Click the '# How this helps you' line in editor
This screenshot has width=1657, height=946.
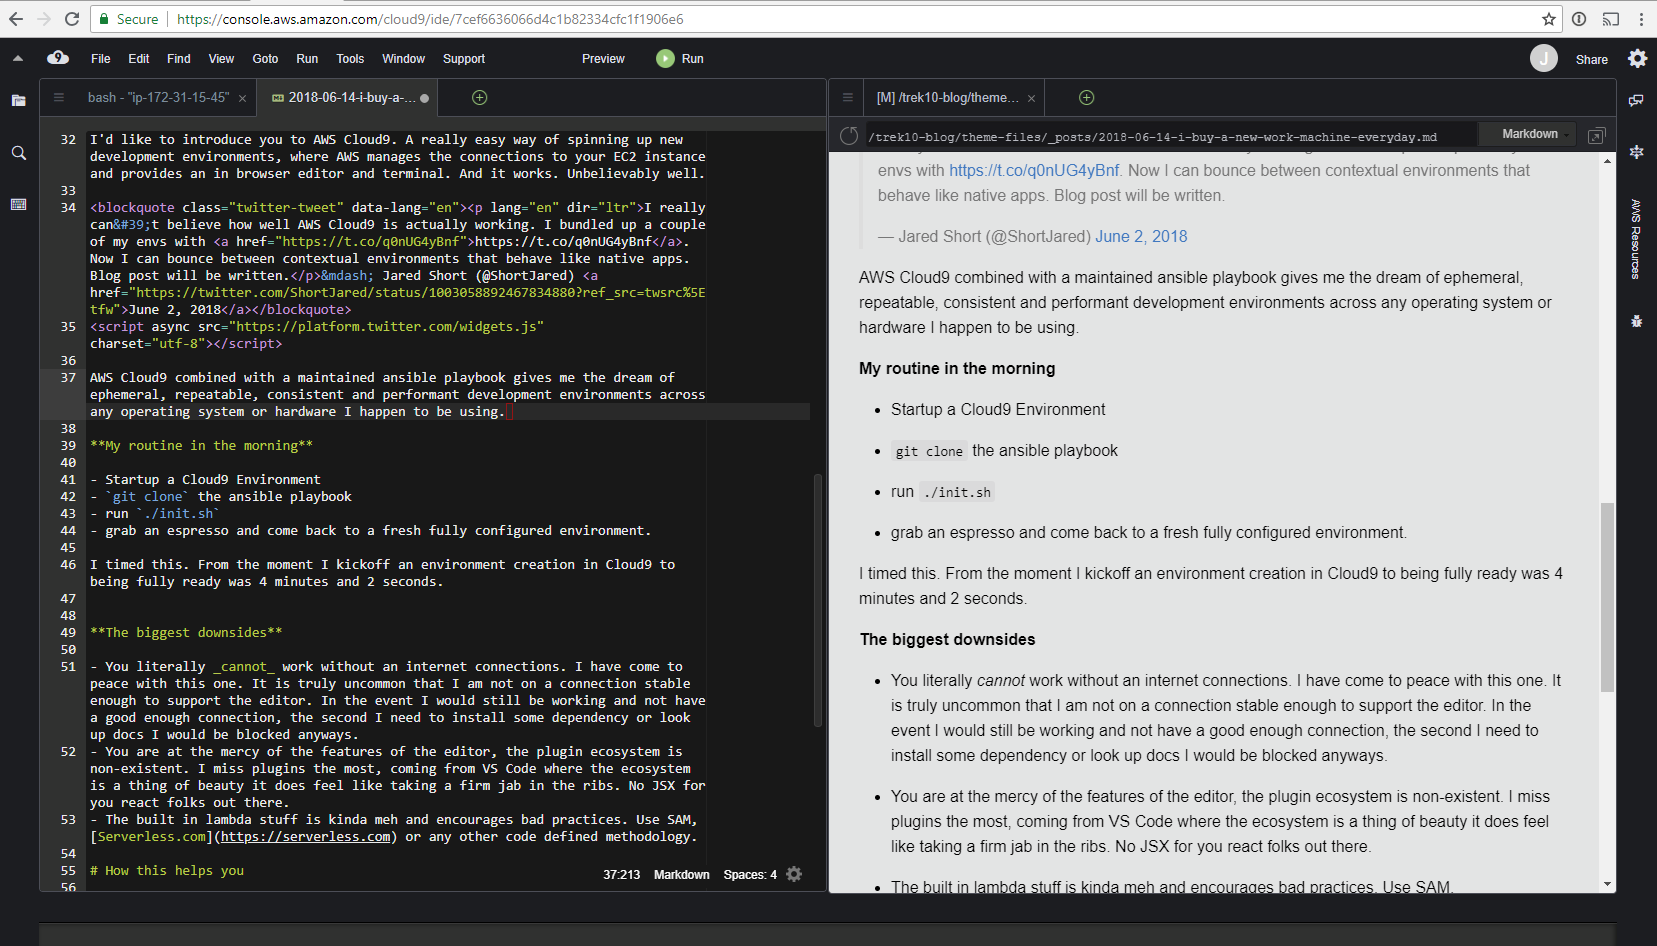[x=167, y=871]
